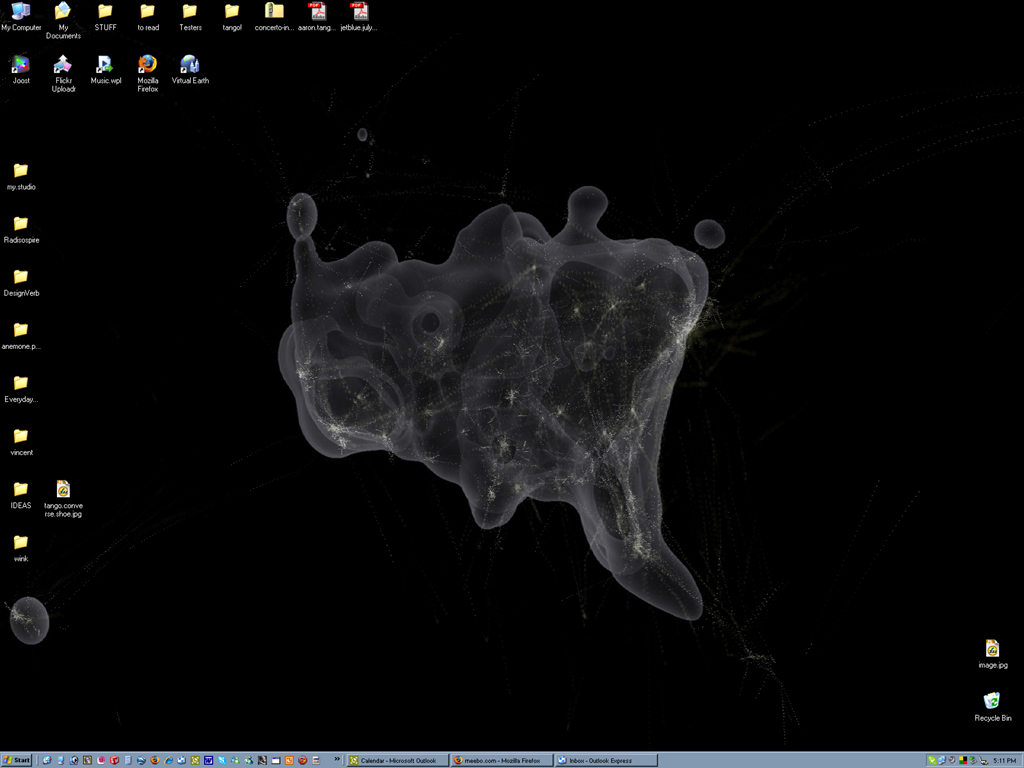Open the Recycle Bin
The width and height of the screenshot is (1024, 768).
pos(993,707)
